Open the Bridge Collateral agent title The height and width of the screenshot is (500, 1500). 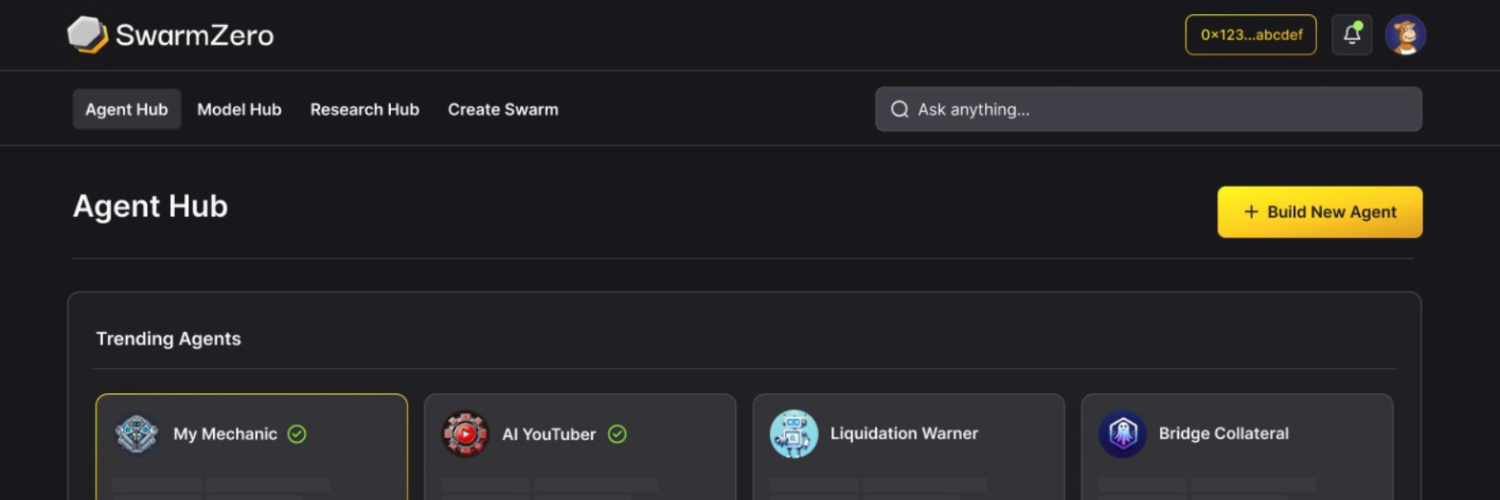point(1223,433)
